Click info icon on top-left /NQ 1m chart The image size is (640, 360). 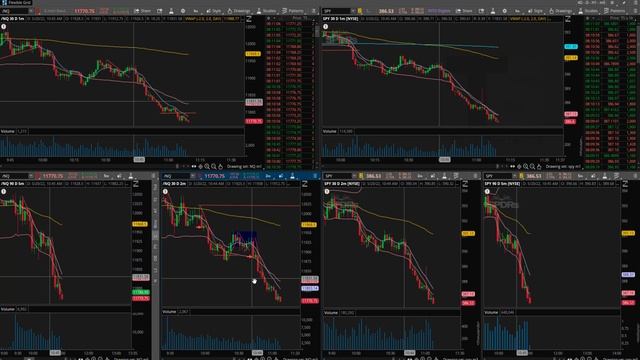4,27
